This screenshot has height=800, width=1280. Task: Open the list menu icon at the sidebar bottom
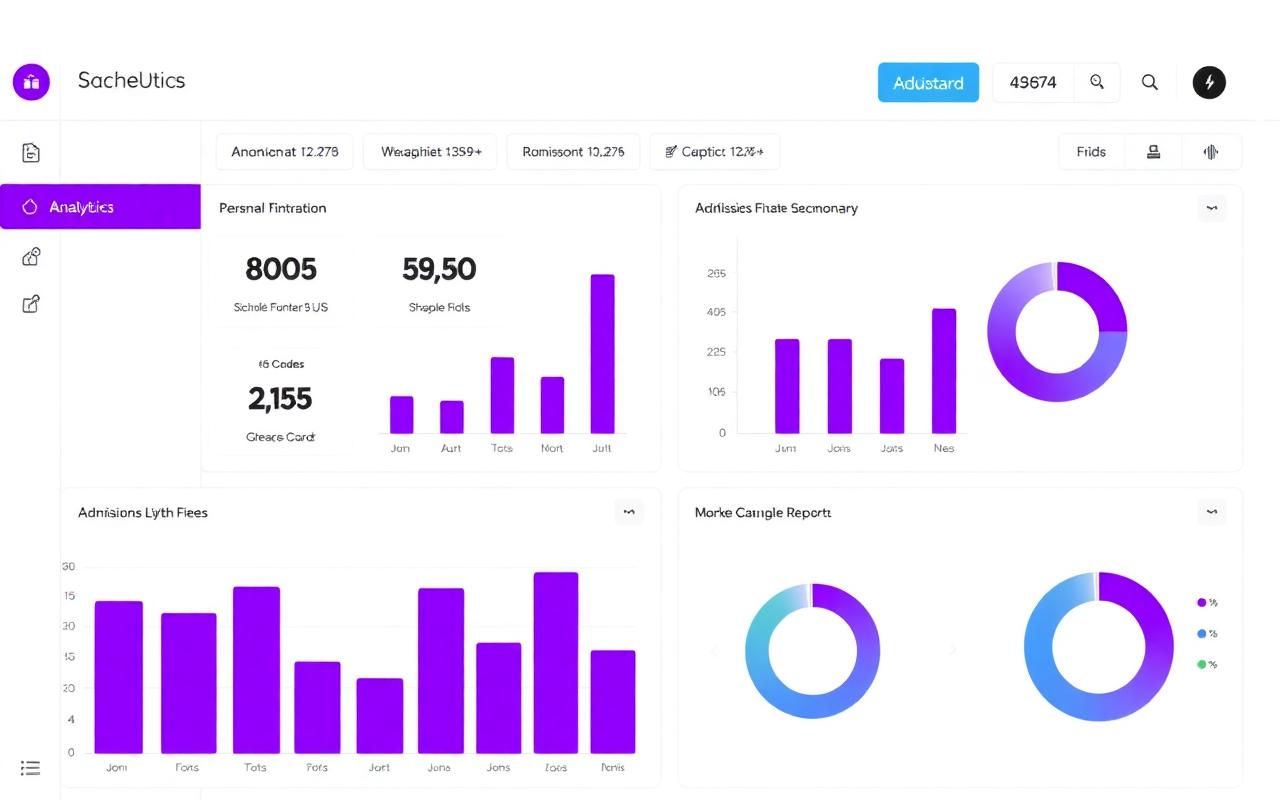click(x=31, y=768)
